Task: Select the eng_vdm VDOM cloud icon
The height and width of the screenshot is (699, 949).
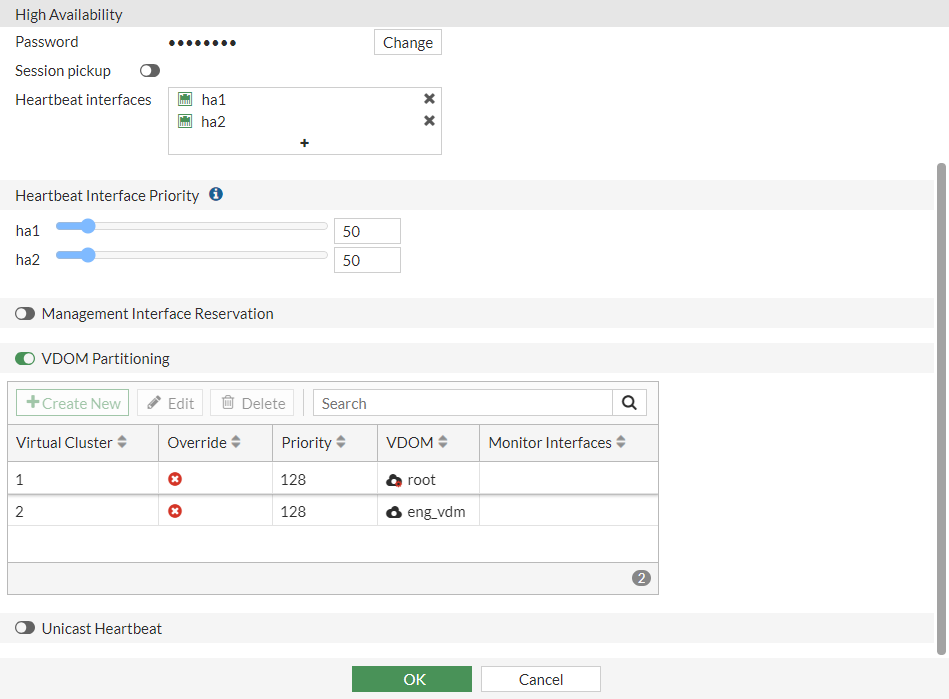Action: click(x=392, y=511)
